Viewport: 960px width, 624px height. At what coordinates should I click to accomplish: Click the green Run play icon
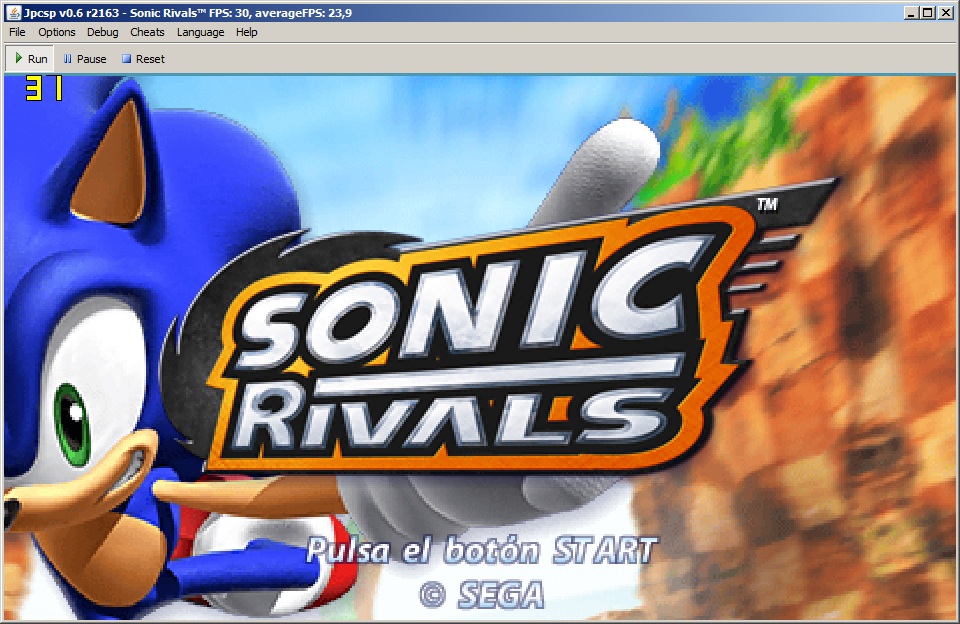point(19,58)
